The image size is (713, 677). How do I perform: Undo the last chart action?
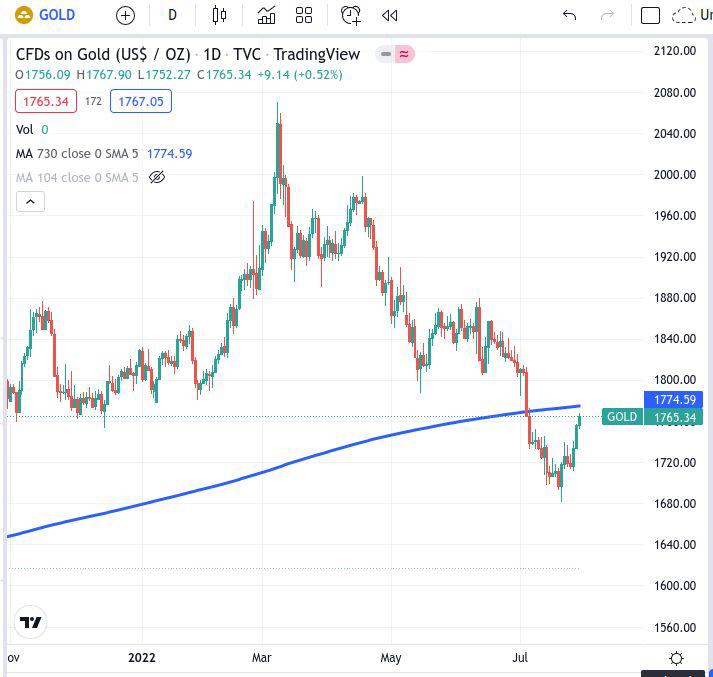point(570,15)
